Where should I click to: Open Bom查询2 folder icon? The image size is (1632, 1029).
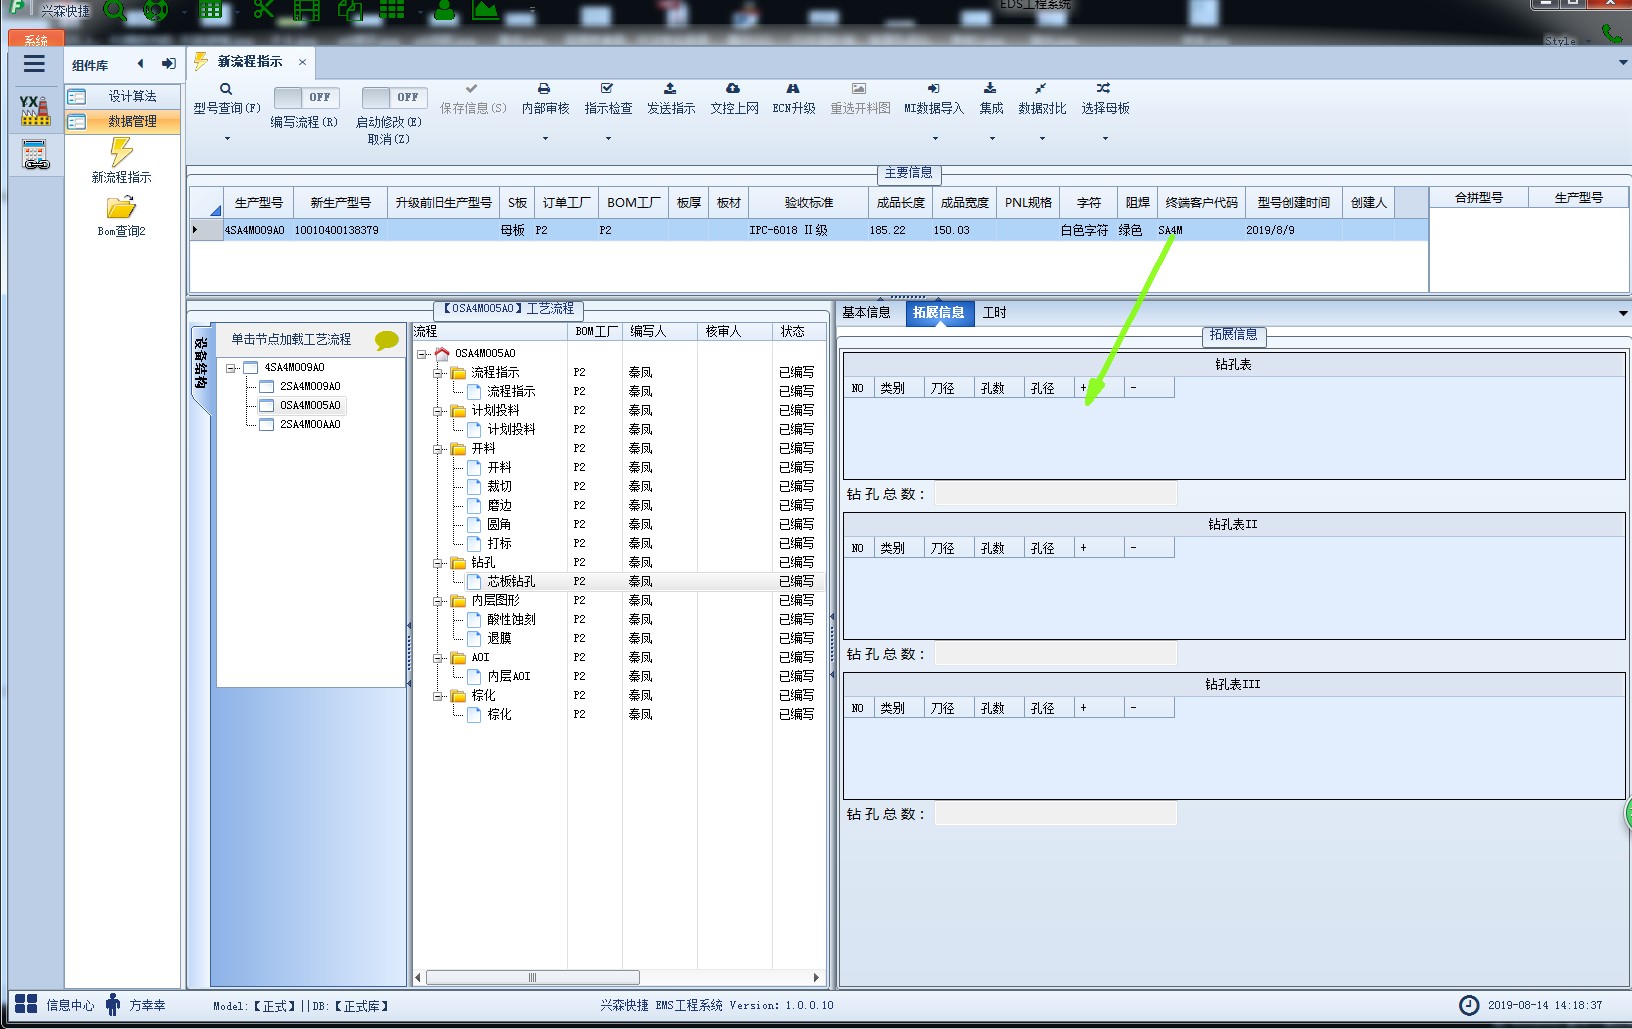coord(121,207)
